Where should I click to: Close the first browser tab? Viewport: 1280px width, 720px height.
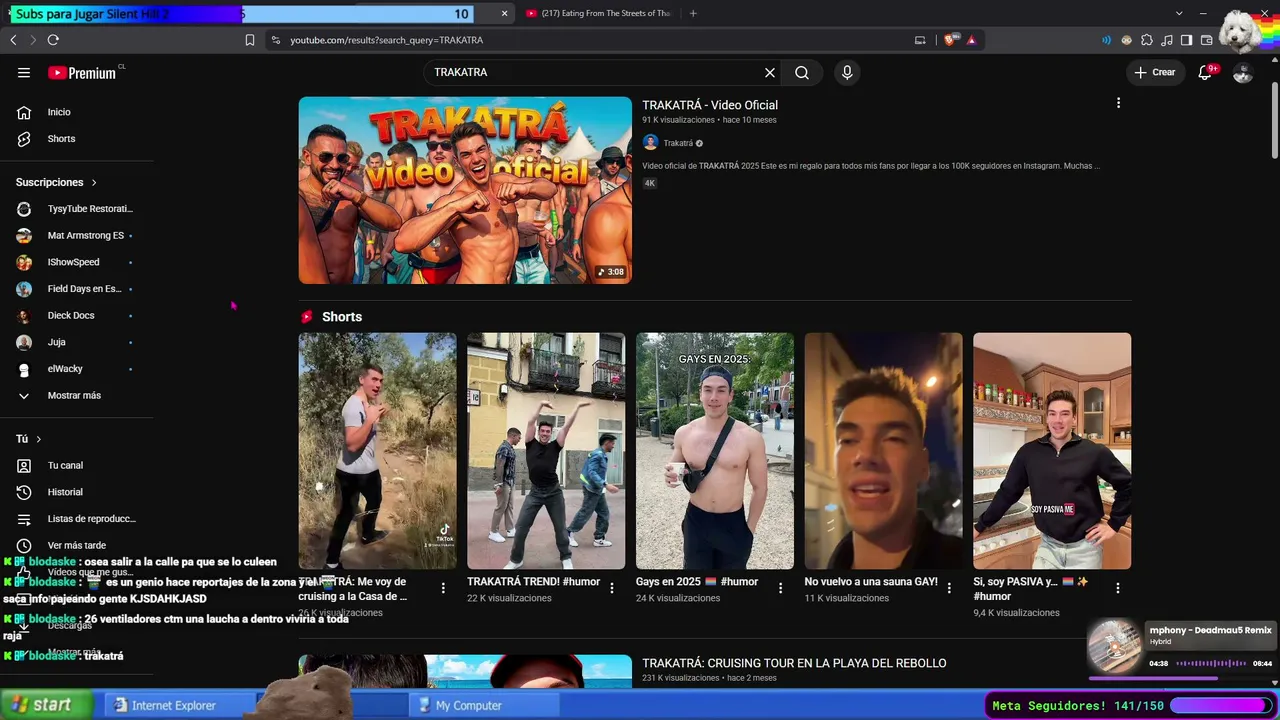point(504,14)
